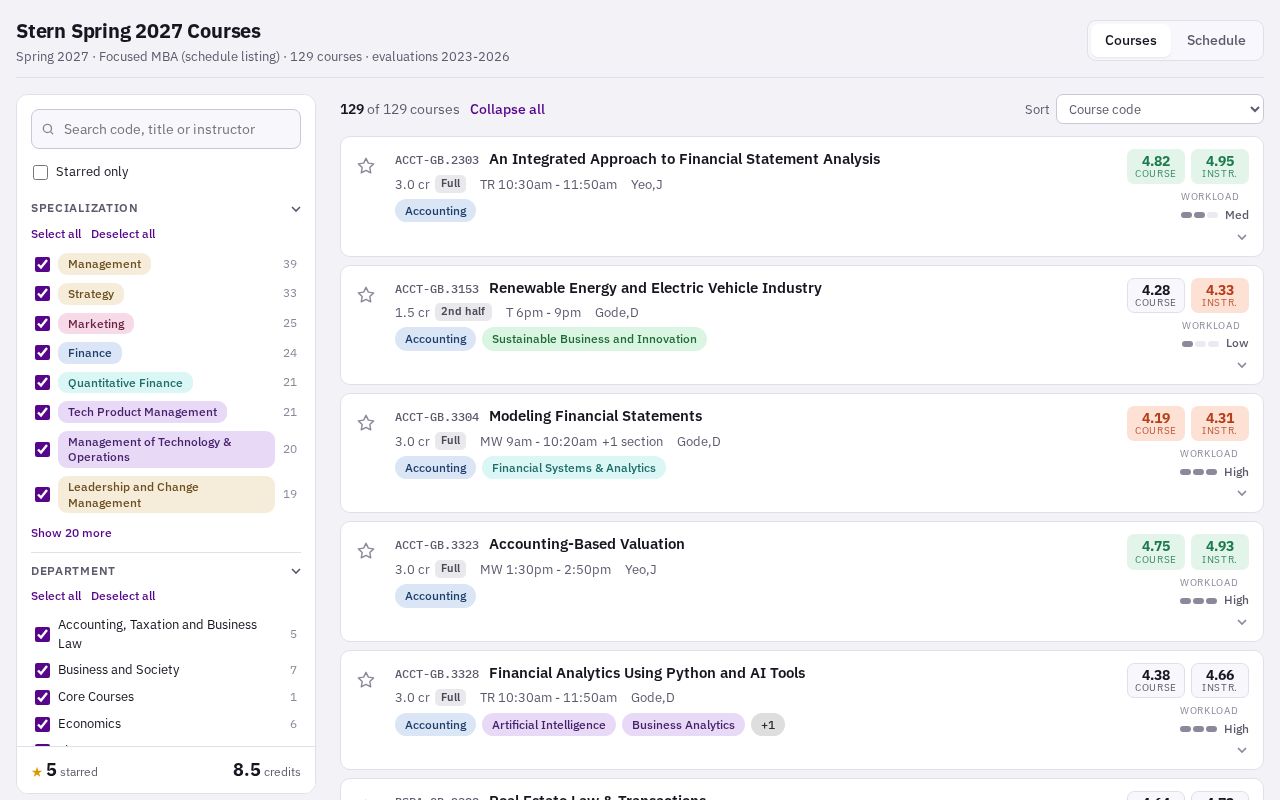Uncheck Management of Technology & Operations

42,449
